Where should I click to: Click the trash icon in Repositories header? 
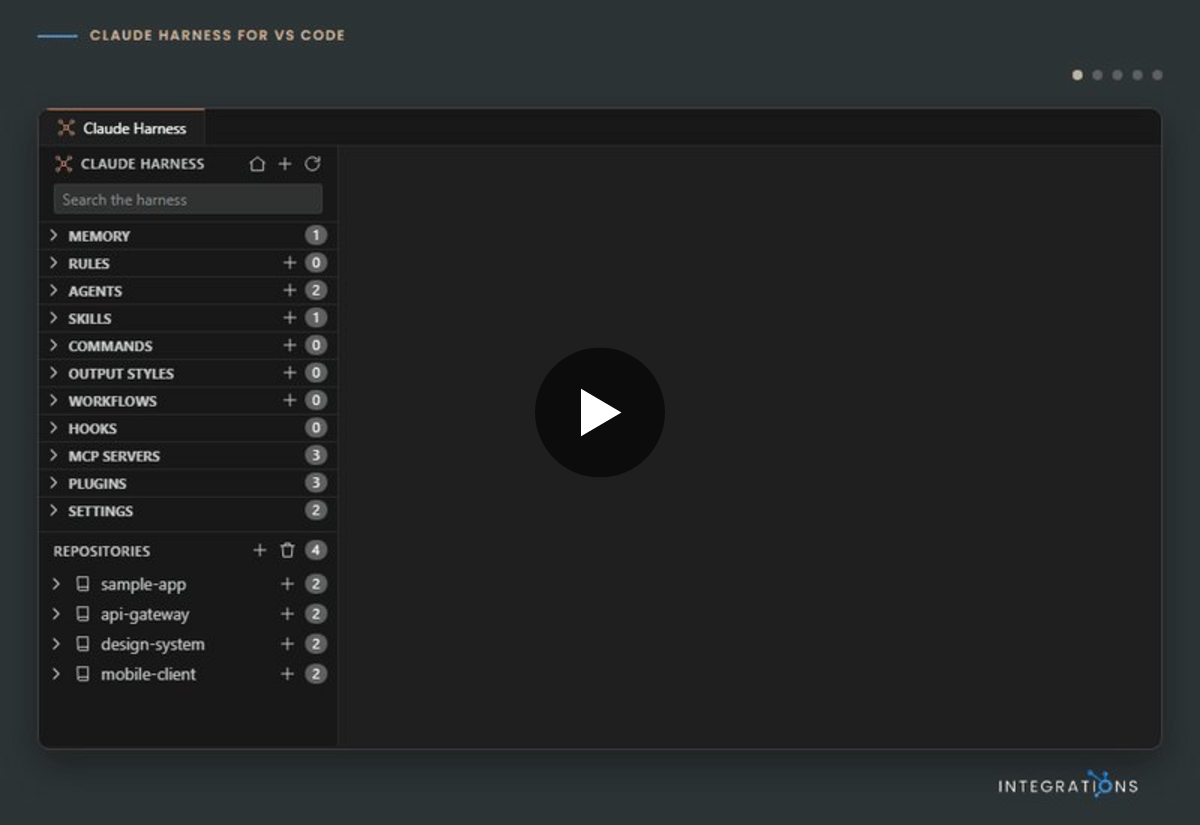click(x=288, y=551)
